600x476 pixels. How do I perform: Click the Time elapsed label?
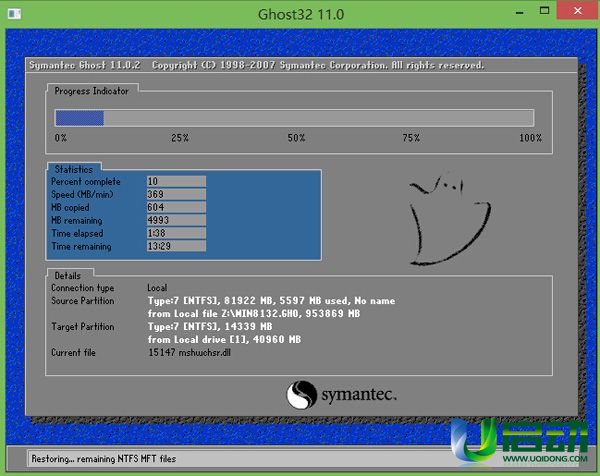[77, 233]
